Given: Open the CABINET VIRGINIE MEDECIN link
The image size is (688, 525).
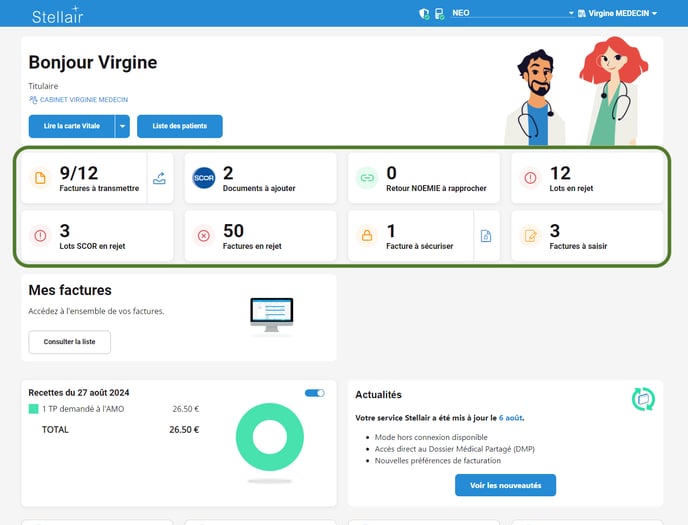Looking at the screenshot, I should (x=84, y=100).
